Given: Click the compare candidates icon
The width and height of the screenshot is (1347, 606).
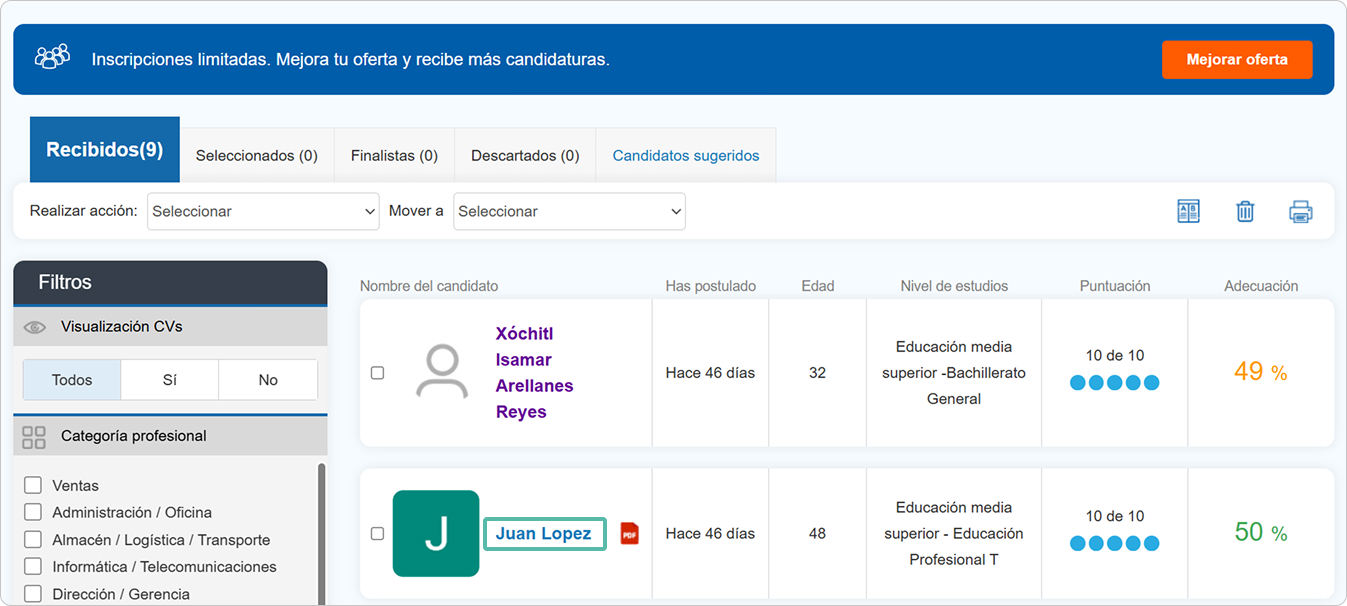Looking at the screenshot, I should 1188,211.
